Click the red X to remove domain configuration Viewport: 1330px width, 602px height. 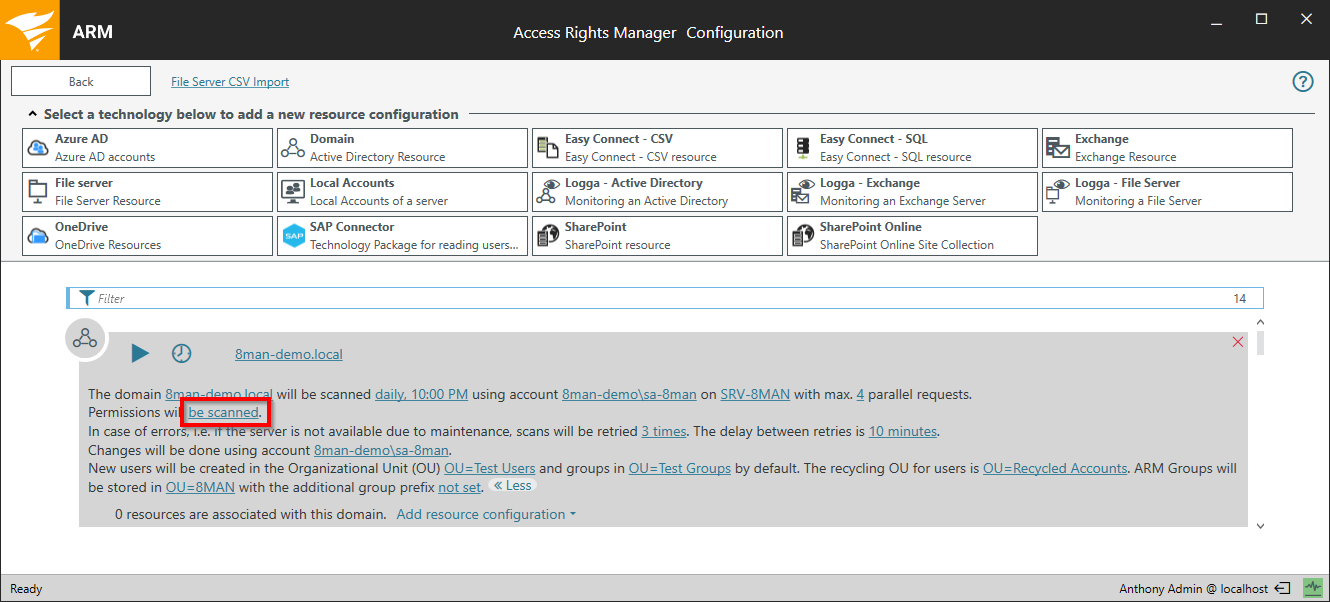pos(1238,342)
